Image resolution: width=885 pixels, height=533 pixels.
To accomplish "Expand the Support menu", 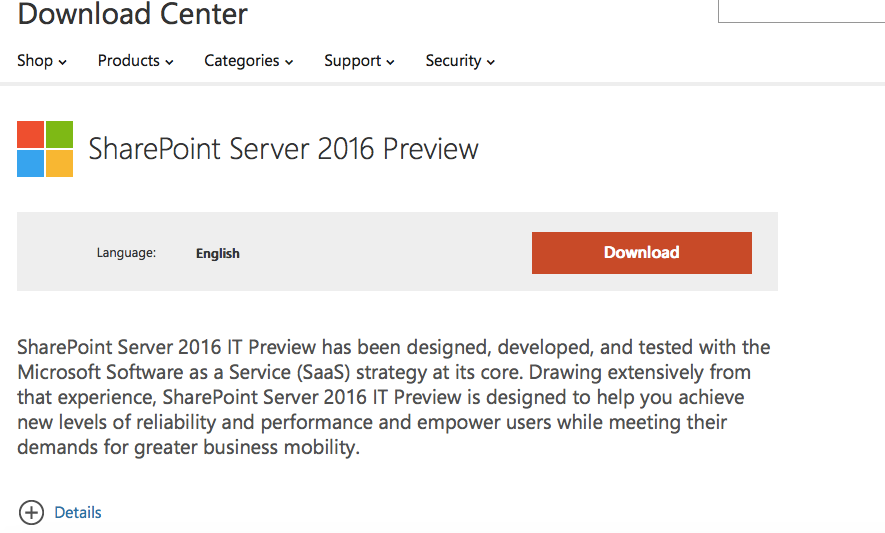I will point(360,60).
